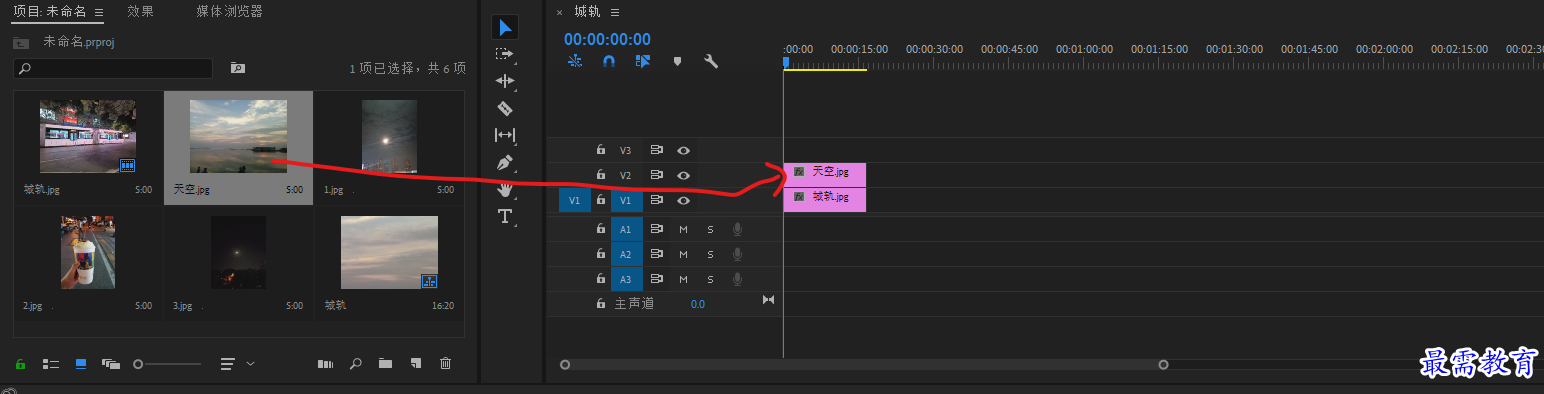Toggle lock on track V2

pos(600,175)
